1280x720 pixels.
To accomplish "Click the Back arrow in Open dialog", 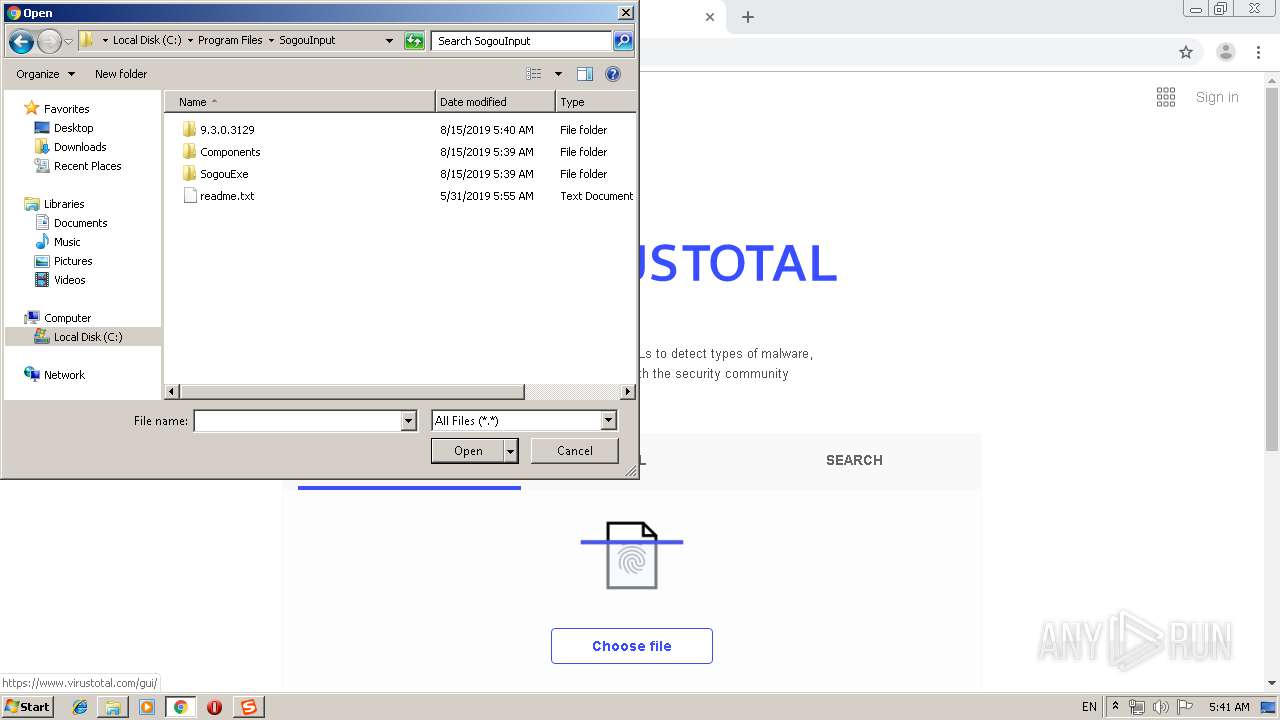I will [x=21, y=41].
